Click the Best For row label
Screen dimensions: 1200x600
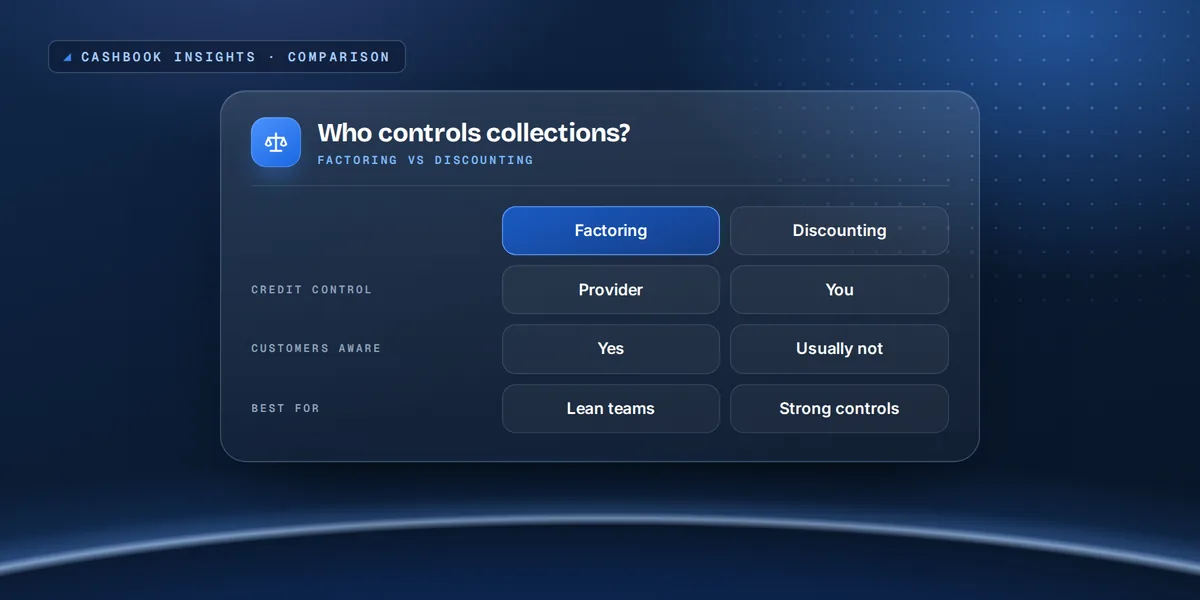click(x=286, y=409)
